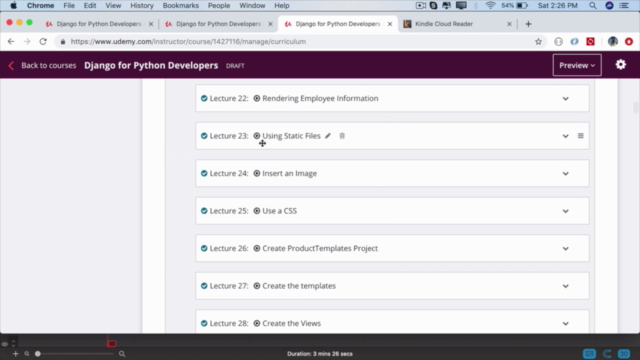Click the edit pencil icon on Lecture 23

click(x=328, y=136)
